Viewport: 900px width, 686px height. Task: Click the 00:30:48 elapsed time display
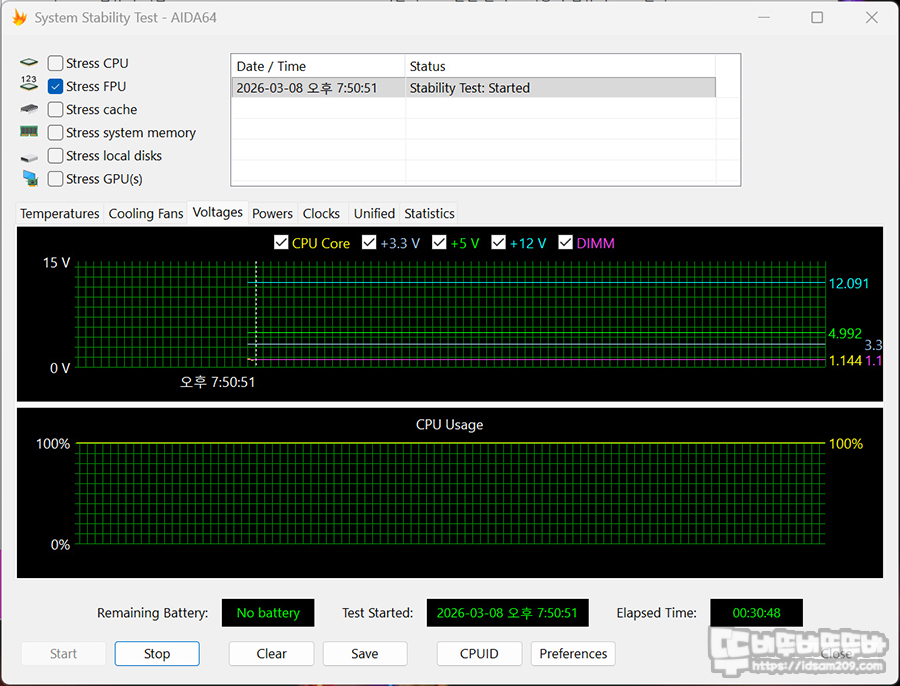coord(757,613)
